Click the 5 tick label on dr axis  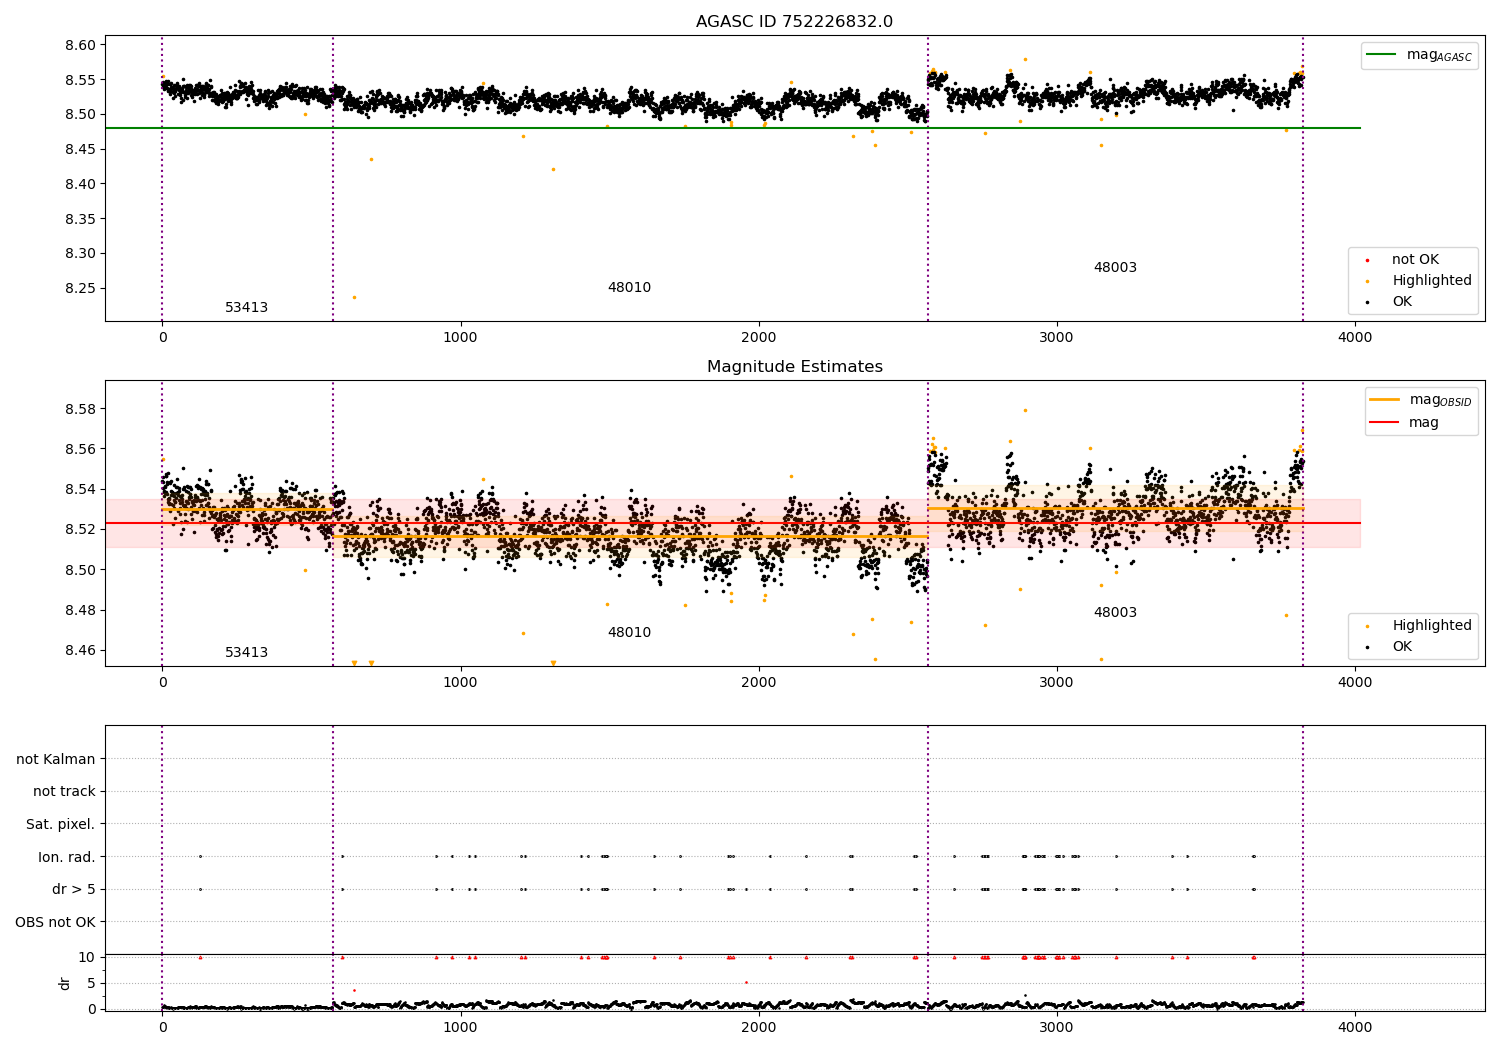coord(91,983)
